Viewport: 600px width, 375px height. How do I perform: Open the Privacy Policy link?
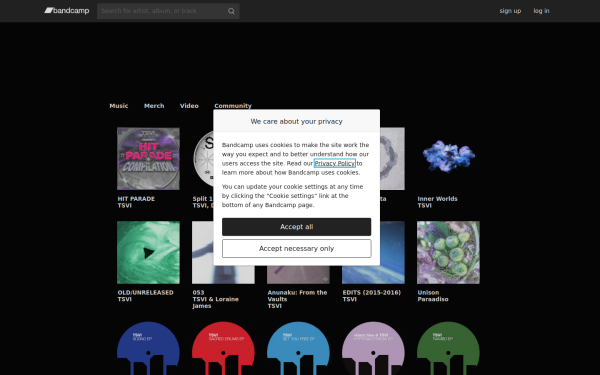coord(335,163)
